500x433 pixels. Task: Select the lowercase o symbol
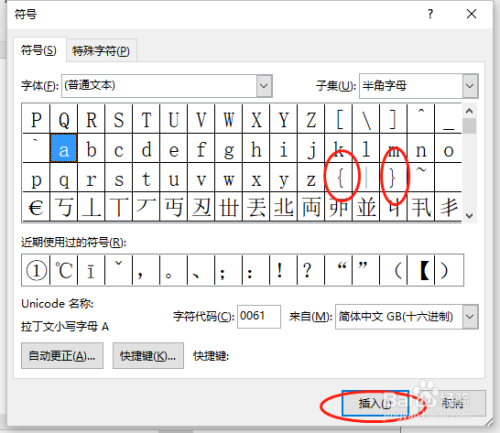point(448,148)
